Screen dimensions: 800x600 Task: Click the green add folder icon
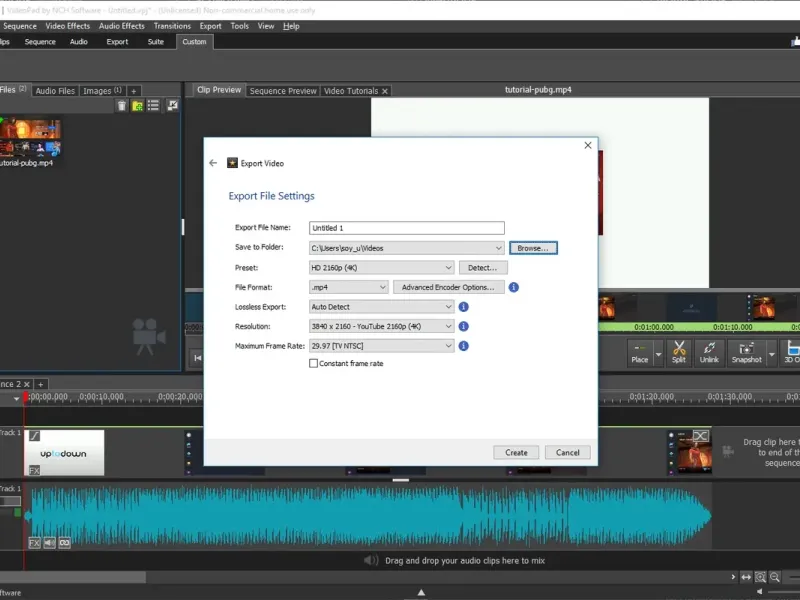click(x=138, y=106)
